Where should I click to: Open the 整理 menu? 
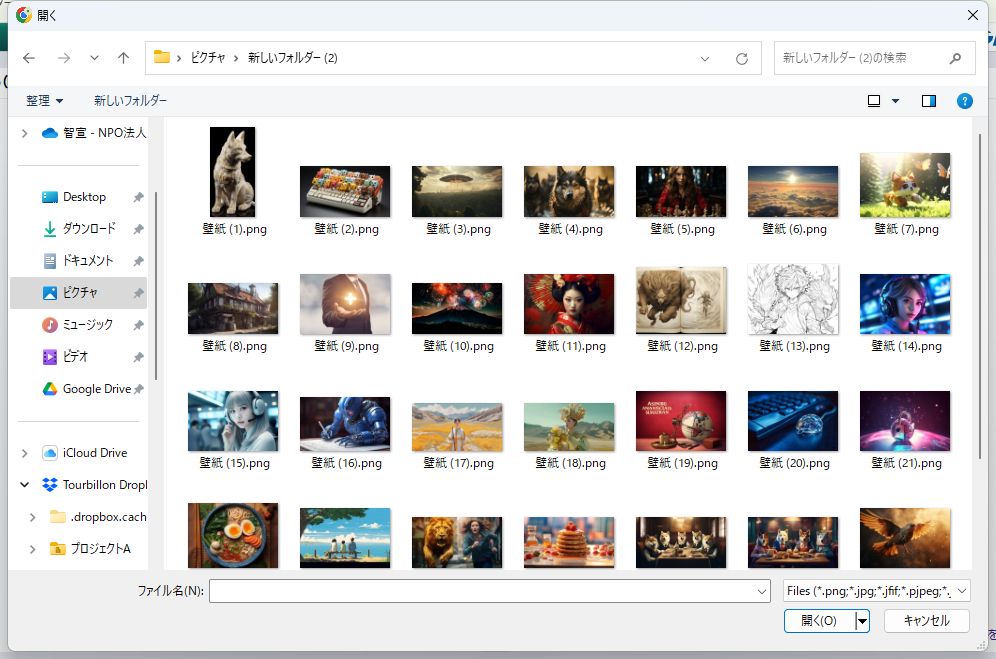point(45,101)
